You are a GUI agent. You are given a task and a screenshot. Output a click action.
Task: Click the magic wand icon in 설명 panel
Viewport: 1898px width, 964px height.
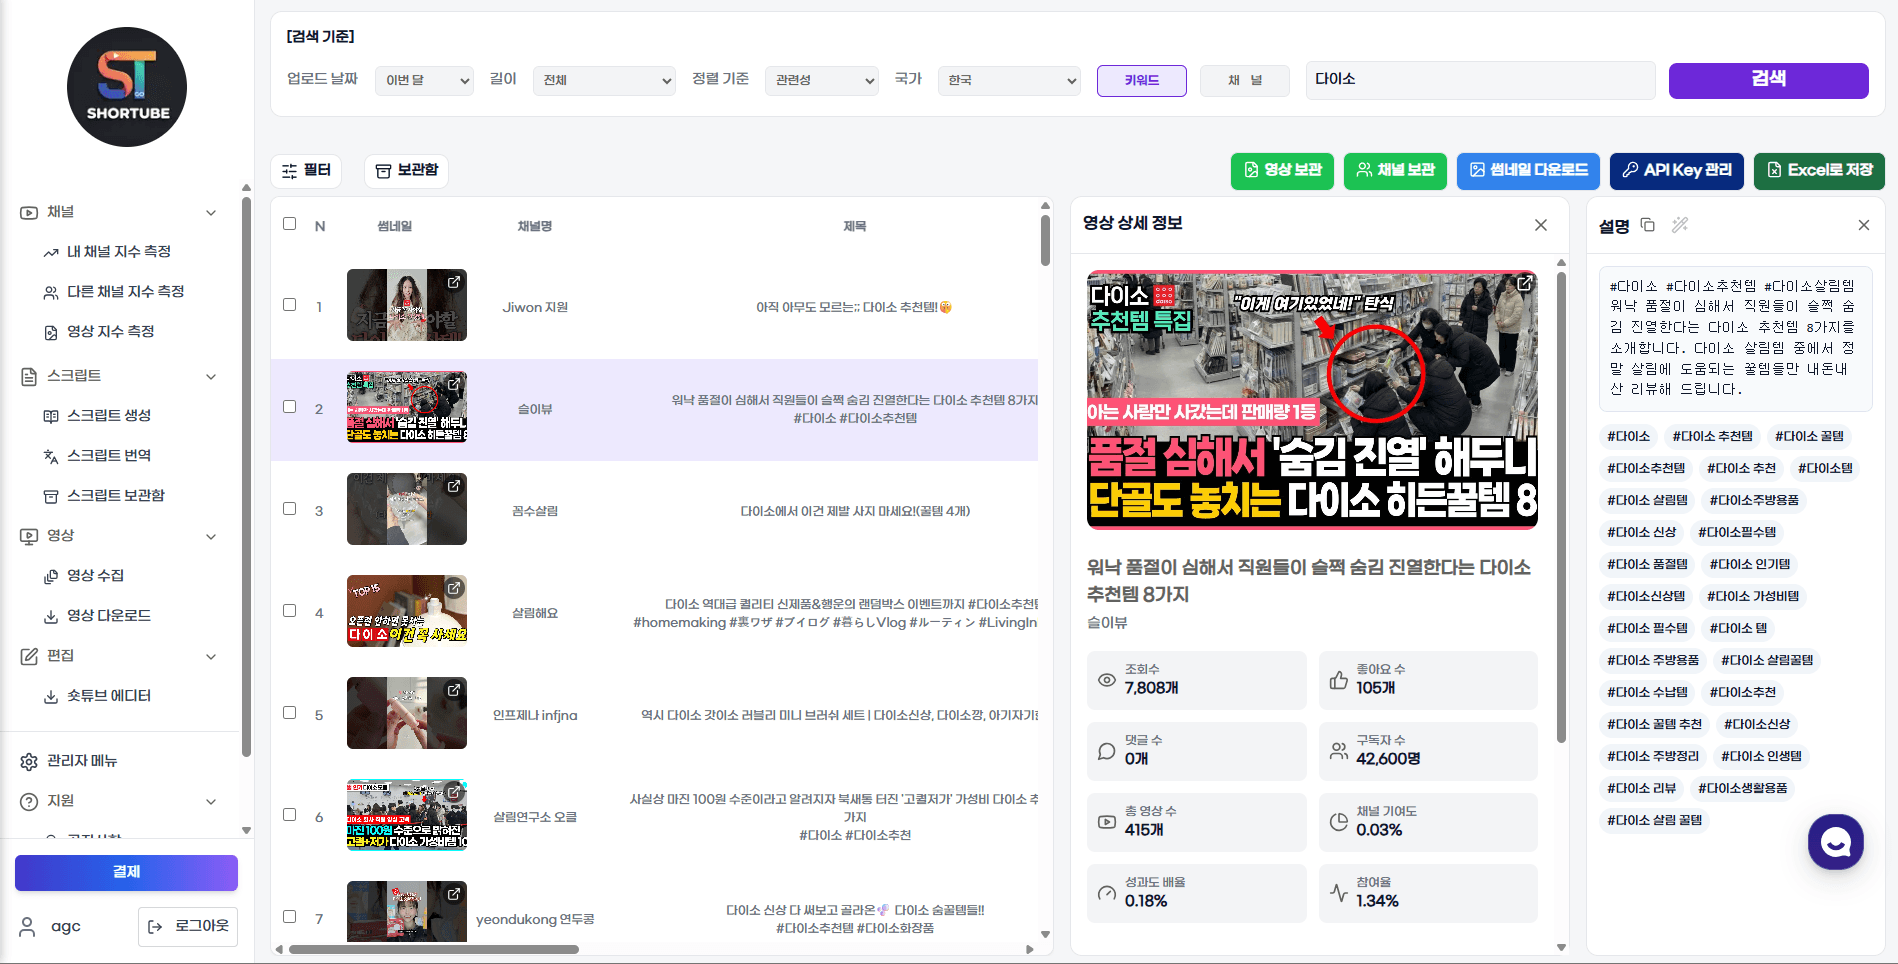(1680, 225)
